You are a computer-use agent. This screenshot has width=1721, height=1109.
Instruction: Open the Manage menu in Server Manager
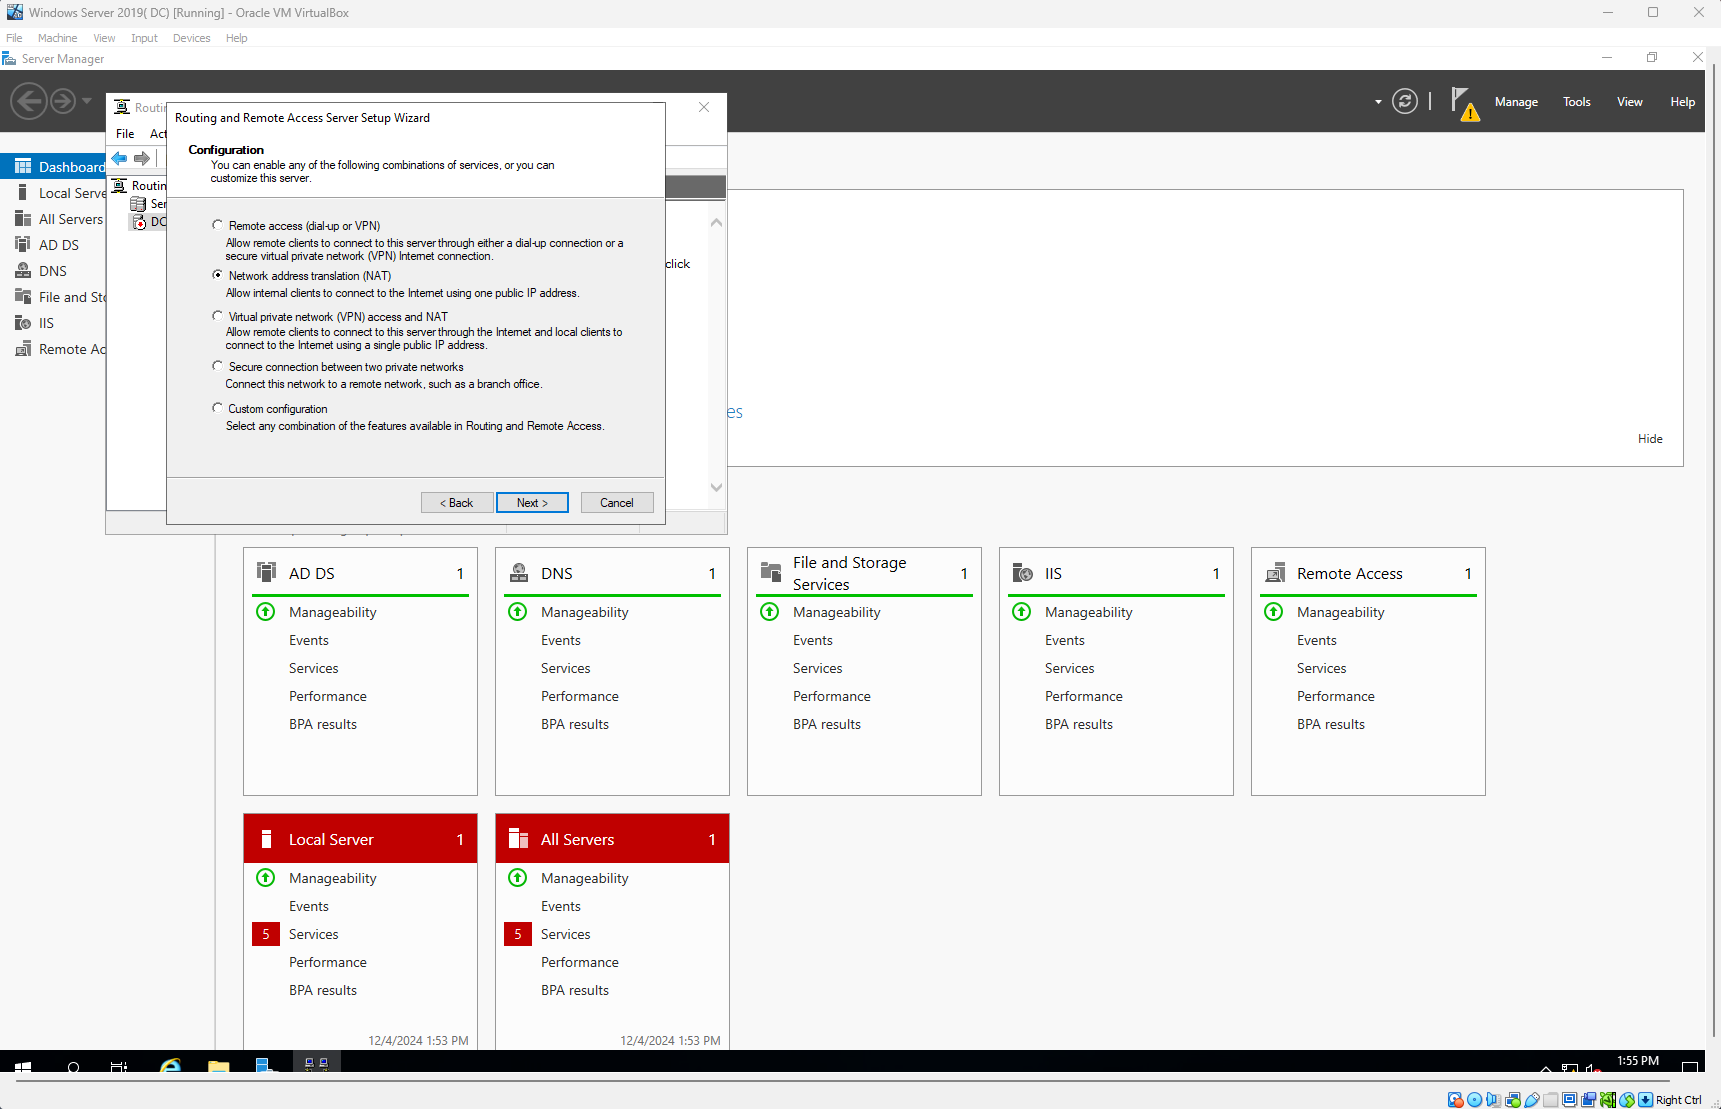point(1516,102)
